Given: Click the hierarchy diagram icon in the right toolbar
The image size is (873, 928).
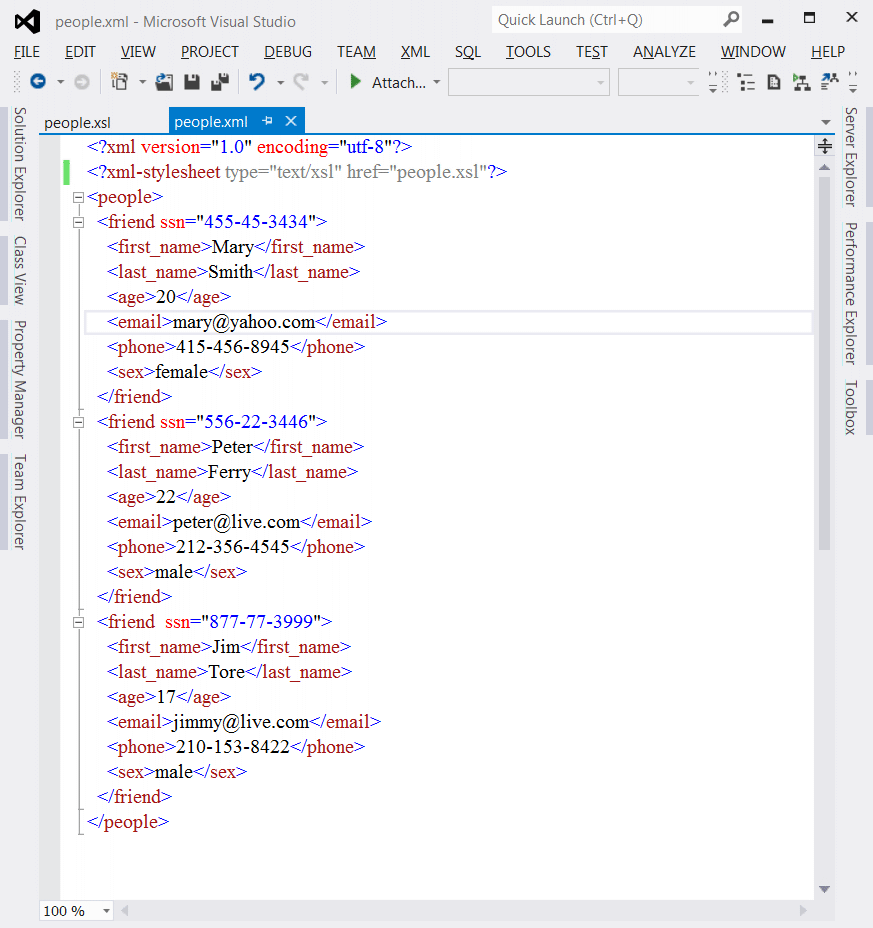Looking at the screenshot, I should point(801,82).
